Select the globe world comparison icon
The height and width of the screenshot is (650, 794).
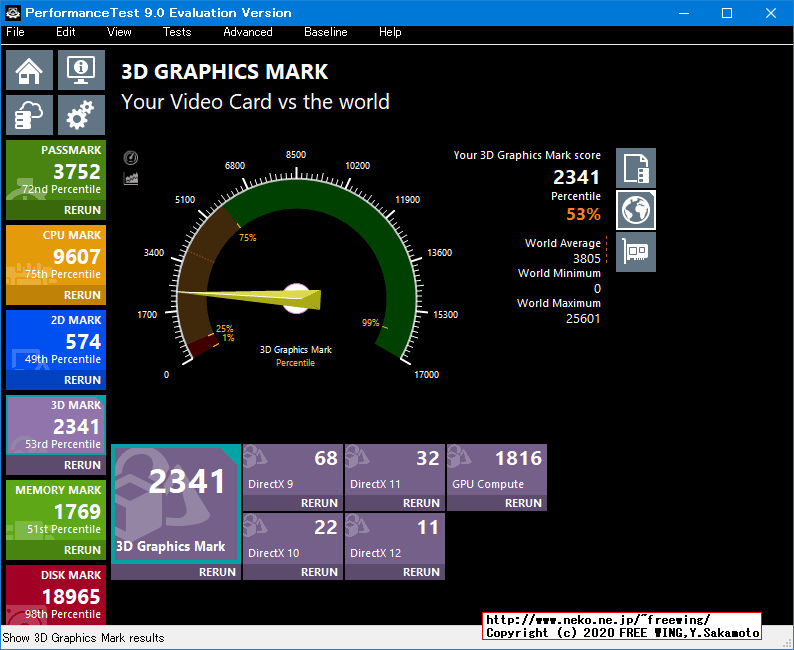(x=636, y=210)
